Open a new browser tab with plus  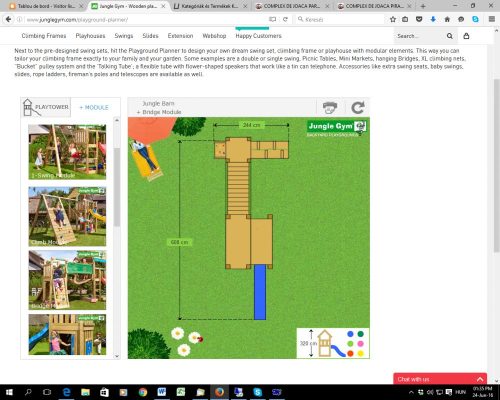423,6
